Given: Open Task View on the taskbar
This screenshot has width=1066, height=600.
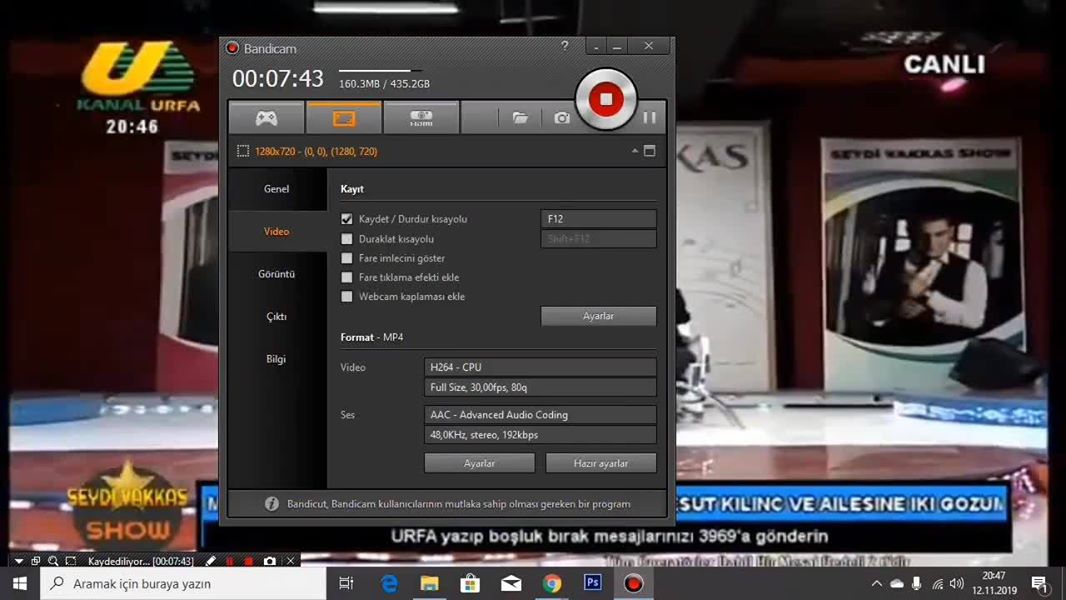Looking at the screenshot, I should click(x=346, y=584).
